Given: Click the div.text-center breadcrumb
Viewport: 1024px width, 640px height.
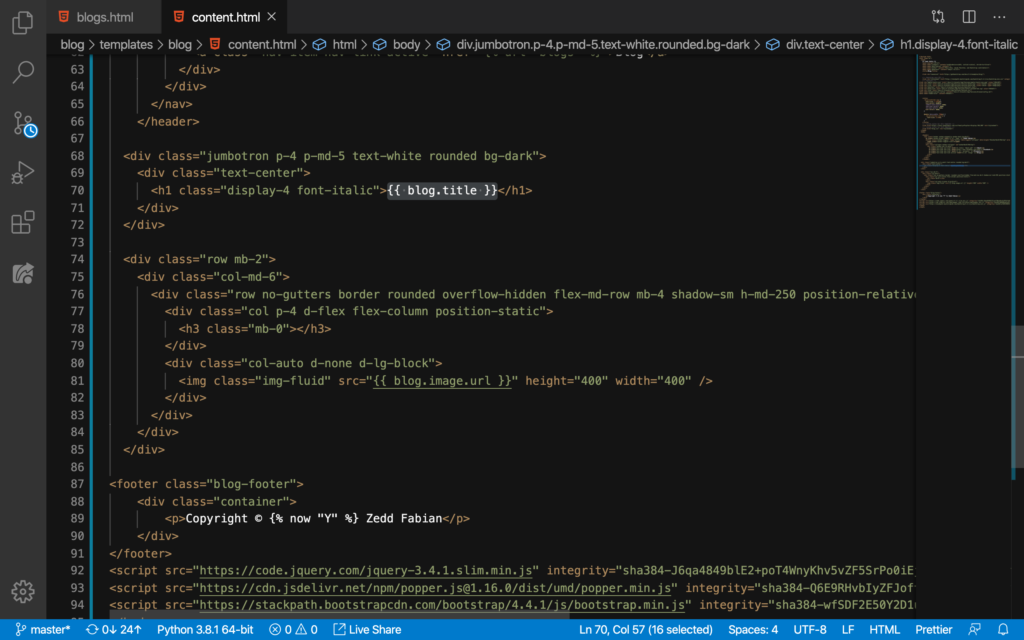Looking at the screenshot, I should pyautogui.click(x=824, y=44).
